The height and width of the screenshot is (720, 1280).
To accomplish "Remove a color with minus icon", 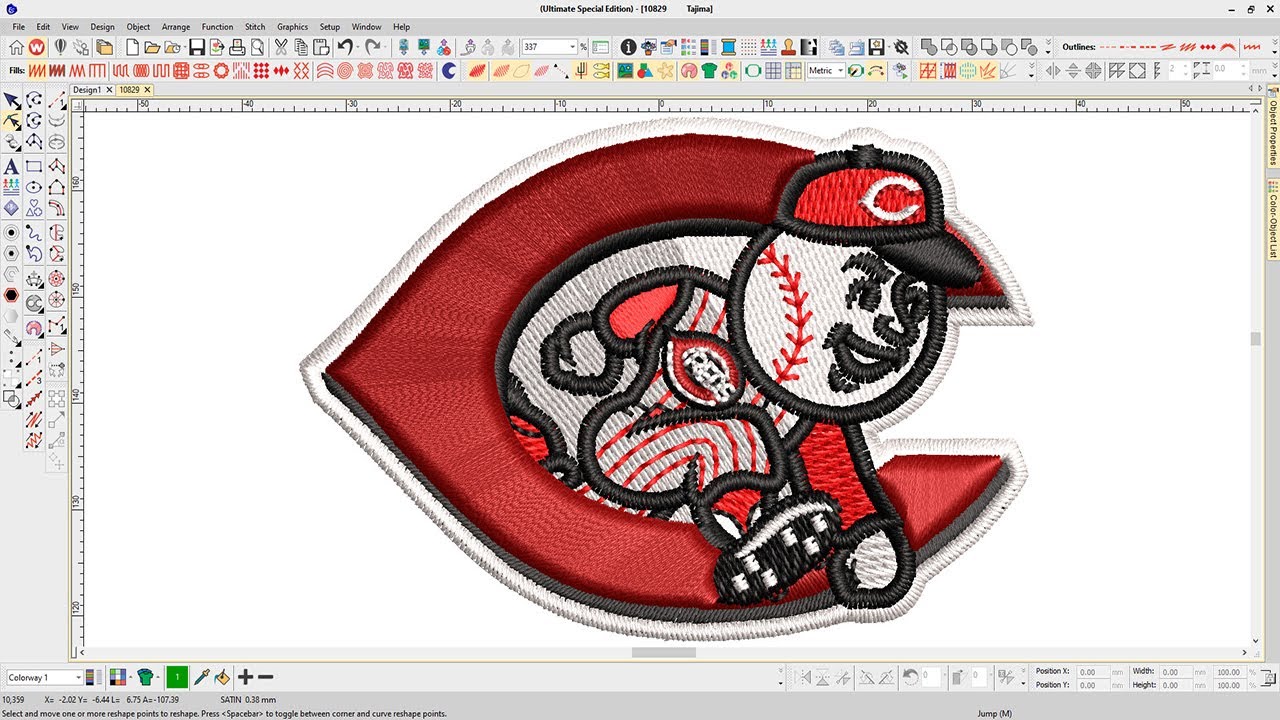I will pos(265,677).
